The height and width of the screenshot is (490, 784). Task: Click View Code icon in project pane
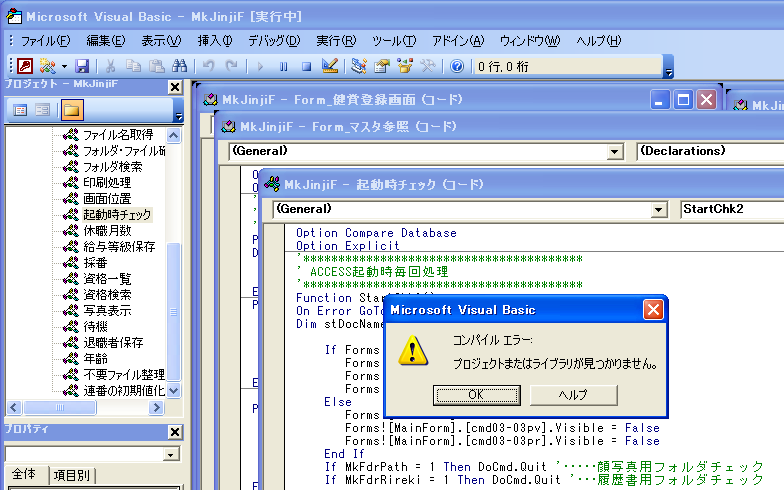[20, 110]
